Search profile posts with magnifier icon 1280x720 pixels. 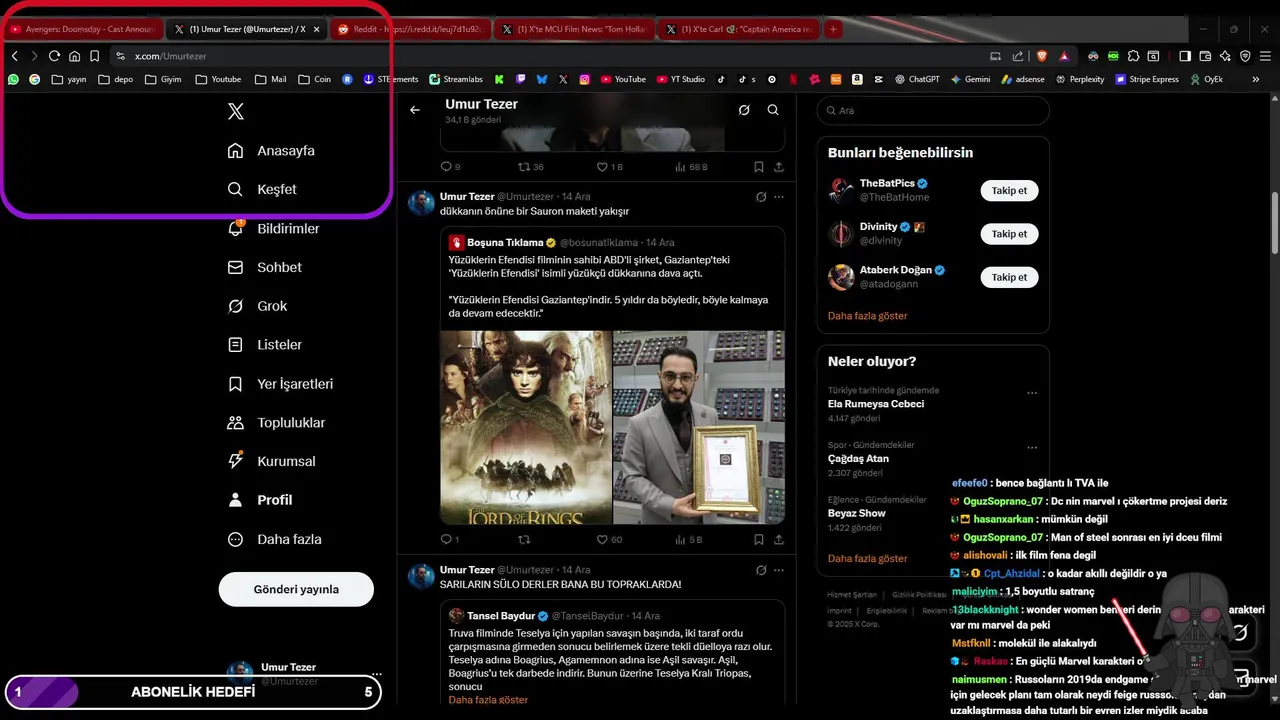(773, 110)
